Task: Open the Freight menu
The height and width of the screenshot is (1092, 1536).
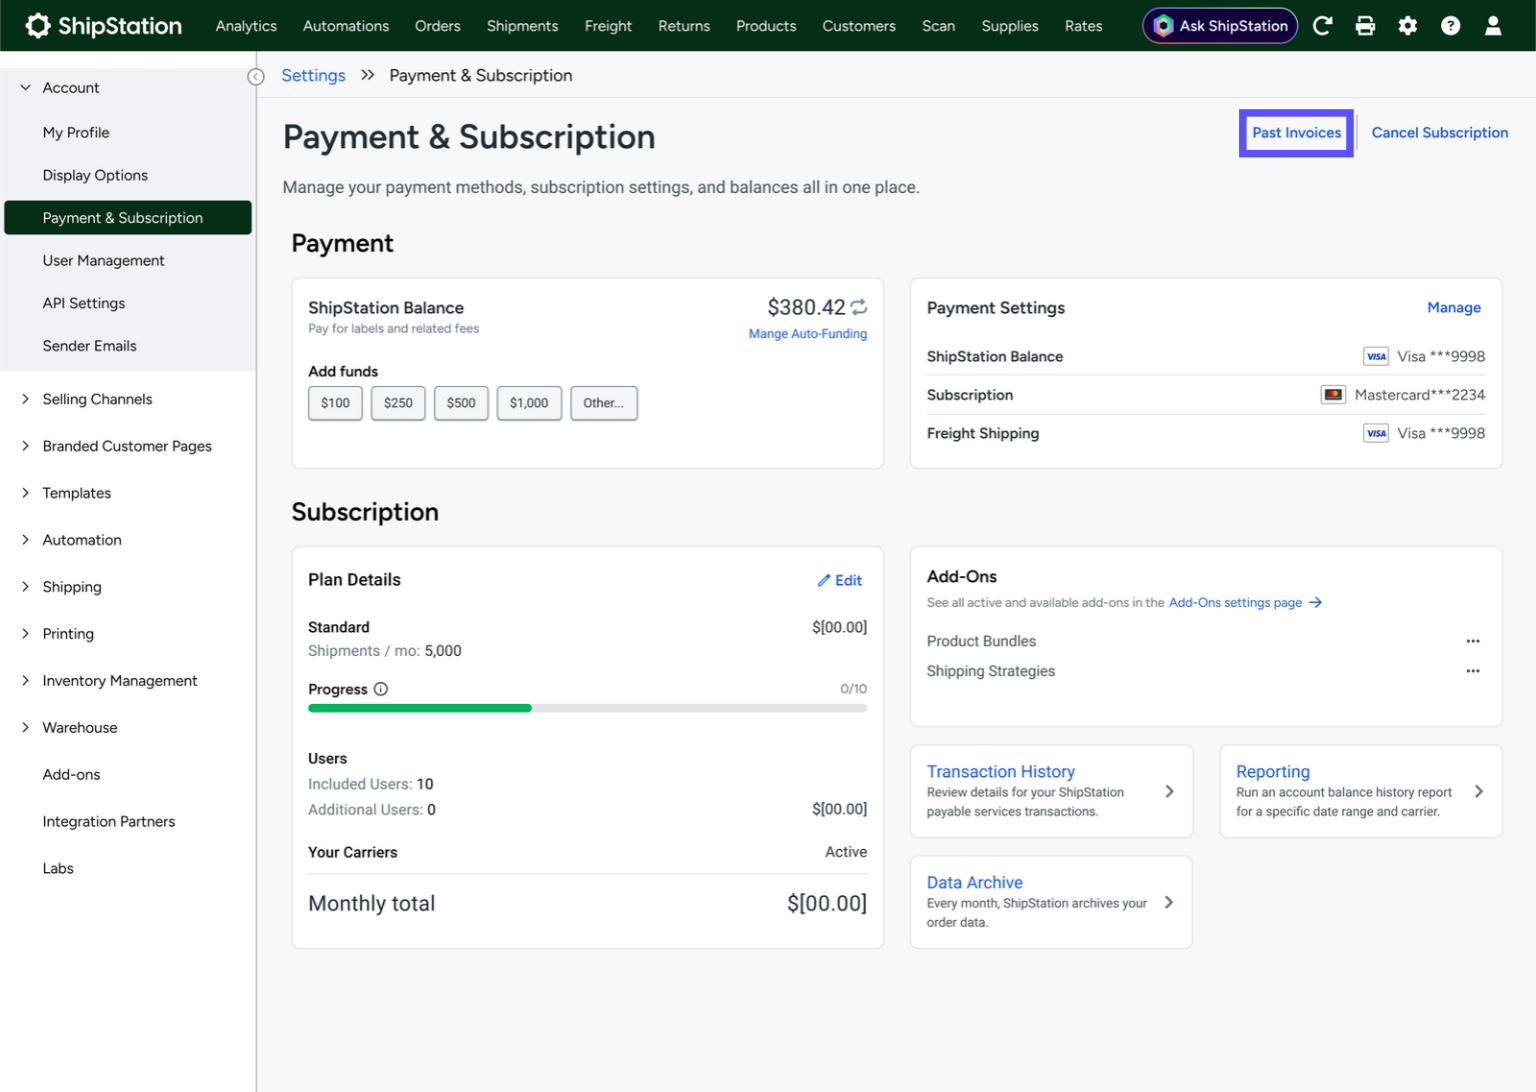Action: pyautogui.click(x=608, y=26)
